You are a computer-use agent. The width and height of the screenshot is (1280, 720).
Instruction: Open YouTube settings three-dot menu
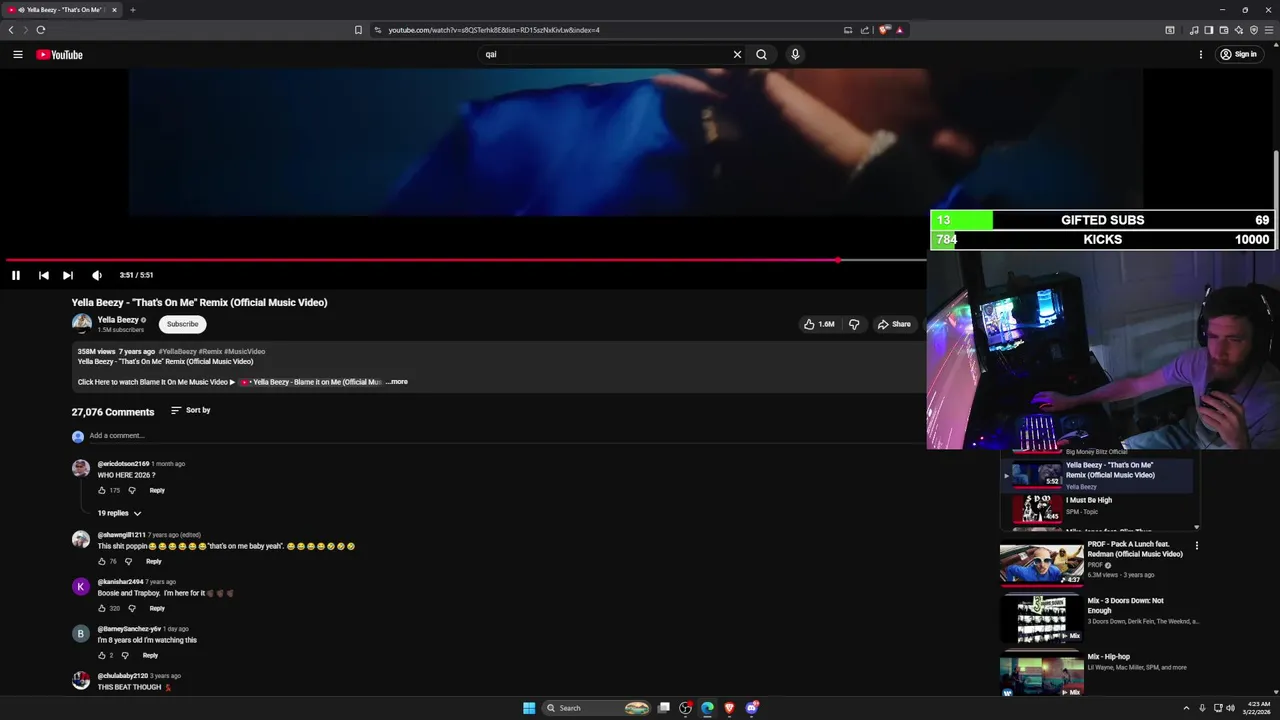click(x=1201, y=55)
